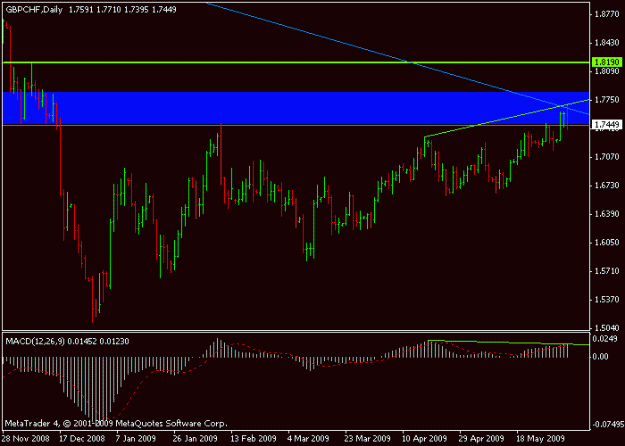Select the blue rectangle resistance zone
Screen dimensions: 625x446
(296, 108)
